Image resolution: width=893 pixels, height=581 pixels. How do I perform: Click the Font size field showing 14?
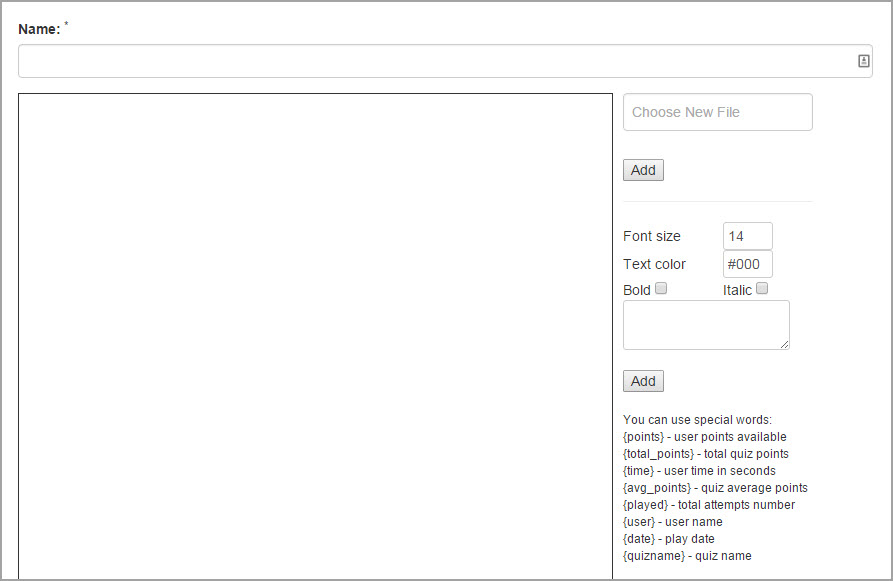(748, 236)
